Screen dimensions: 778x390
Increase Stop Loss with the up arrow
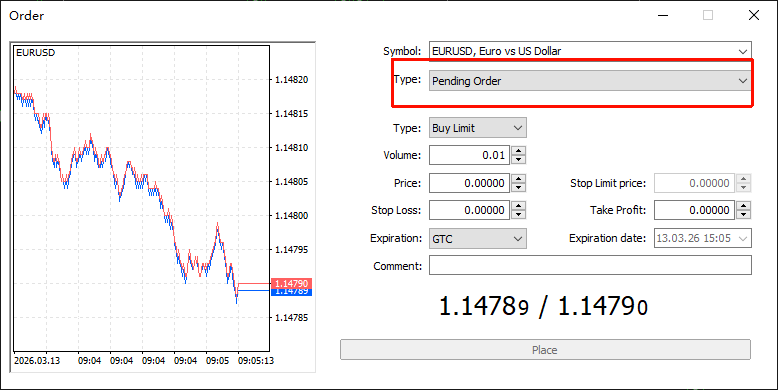tap(518, 205)
